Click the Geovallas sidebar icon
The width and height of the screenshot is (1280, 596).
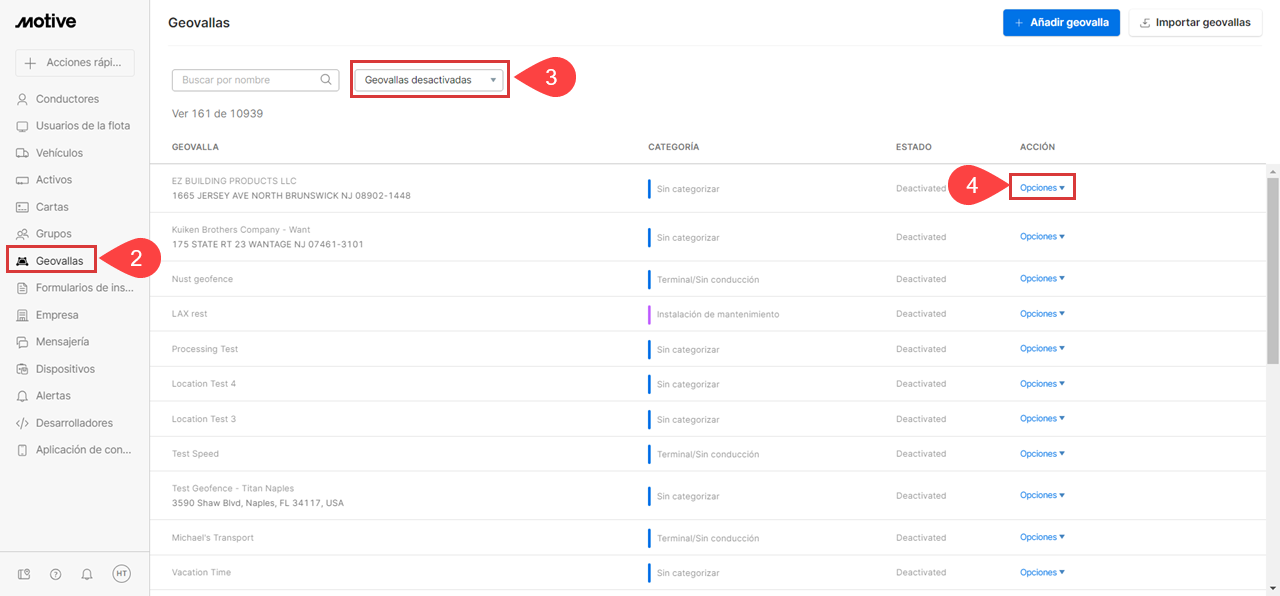pyautogui.click(x=22, y=261)
